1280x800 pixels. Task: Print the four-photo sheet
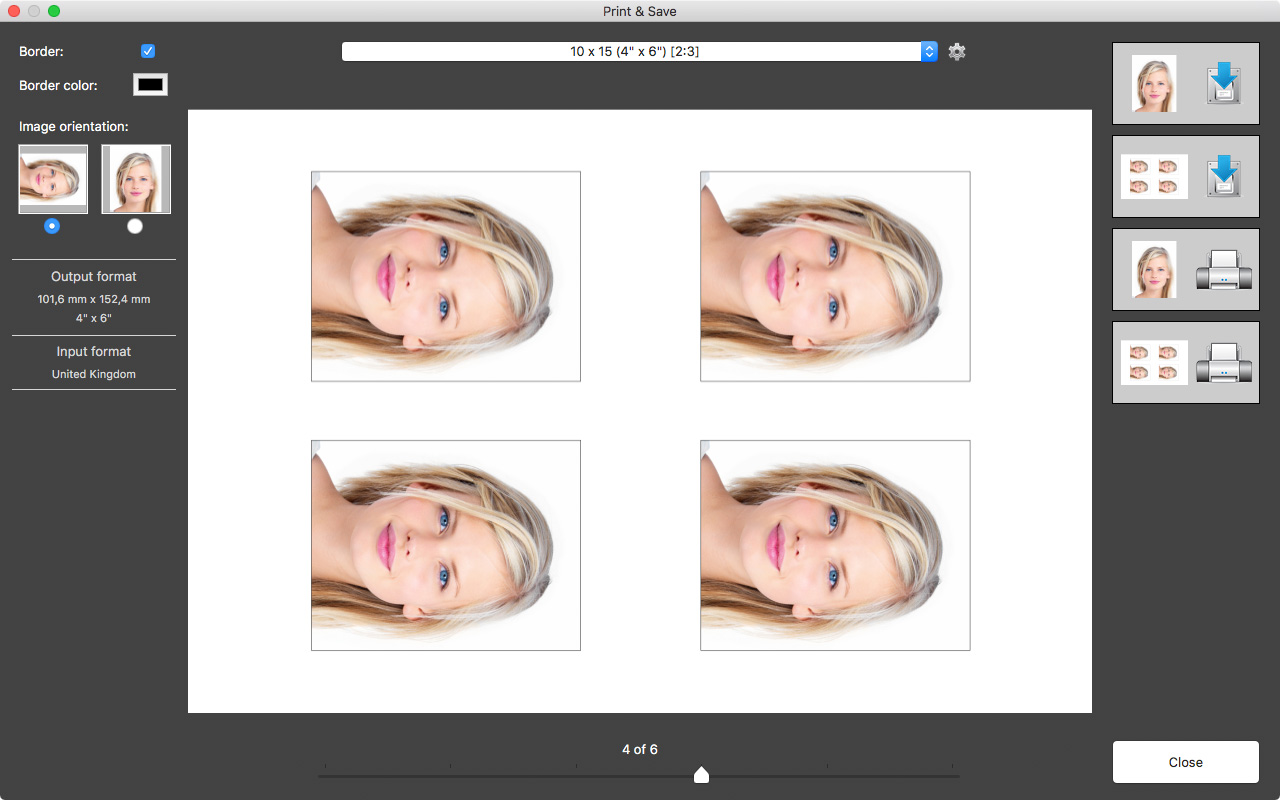tap(1185, 362)
